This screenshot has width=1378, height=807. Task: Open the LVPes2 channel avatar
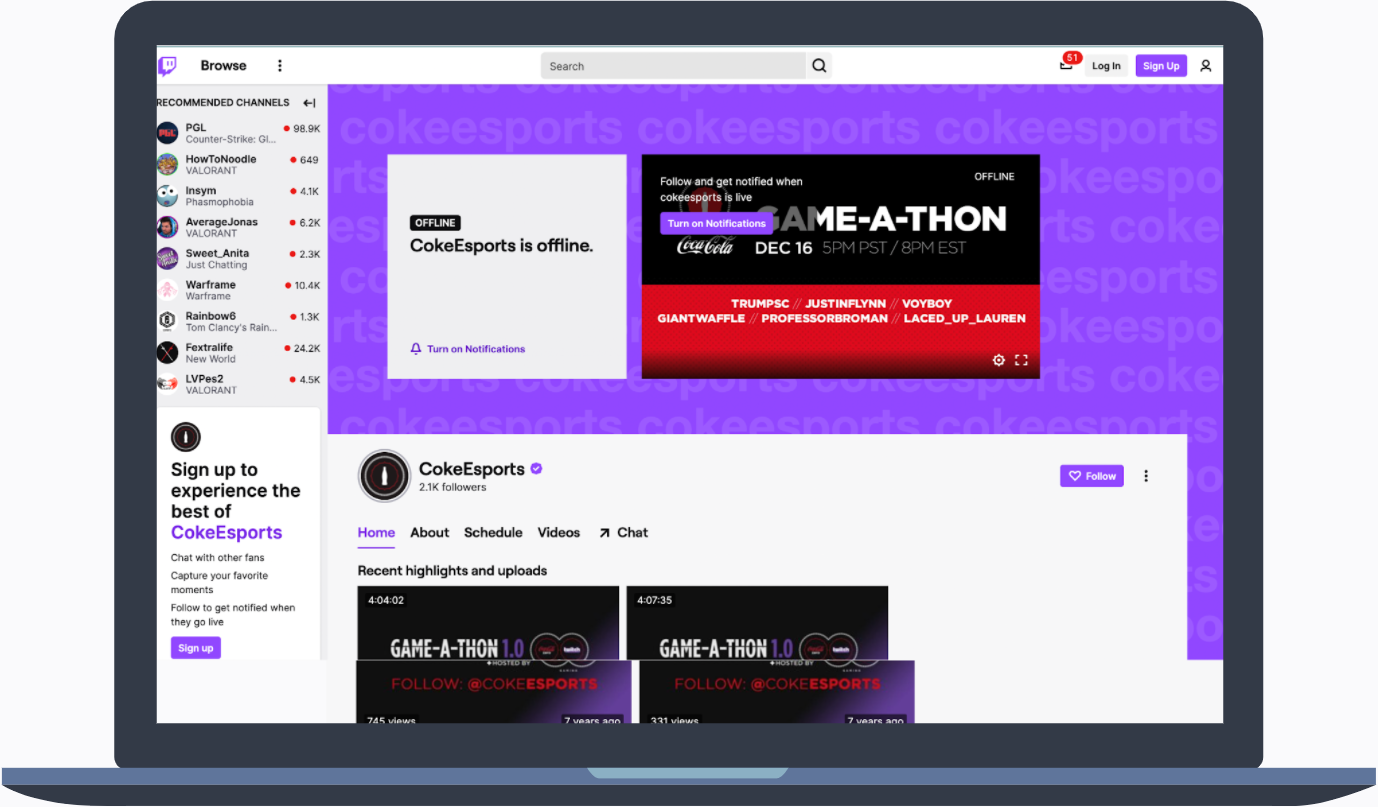(167, 384)
